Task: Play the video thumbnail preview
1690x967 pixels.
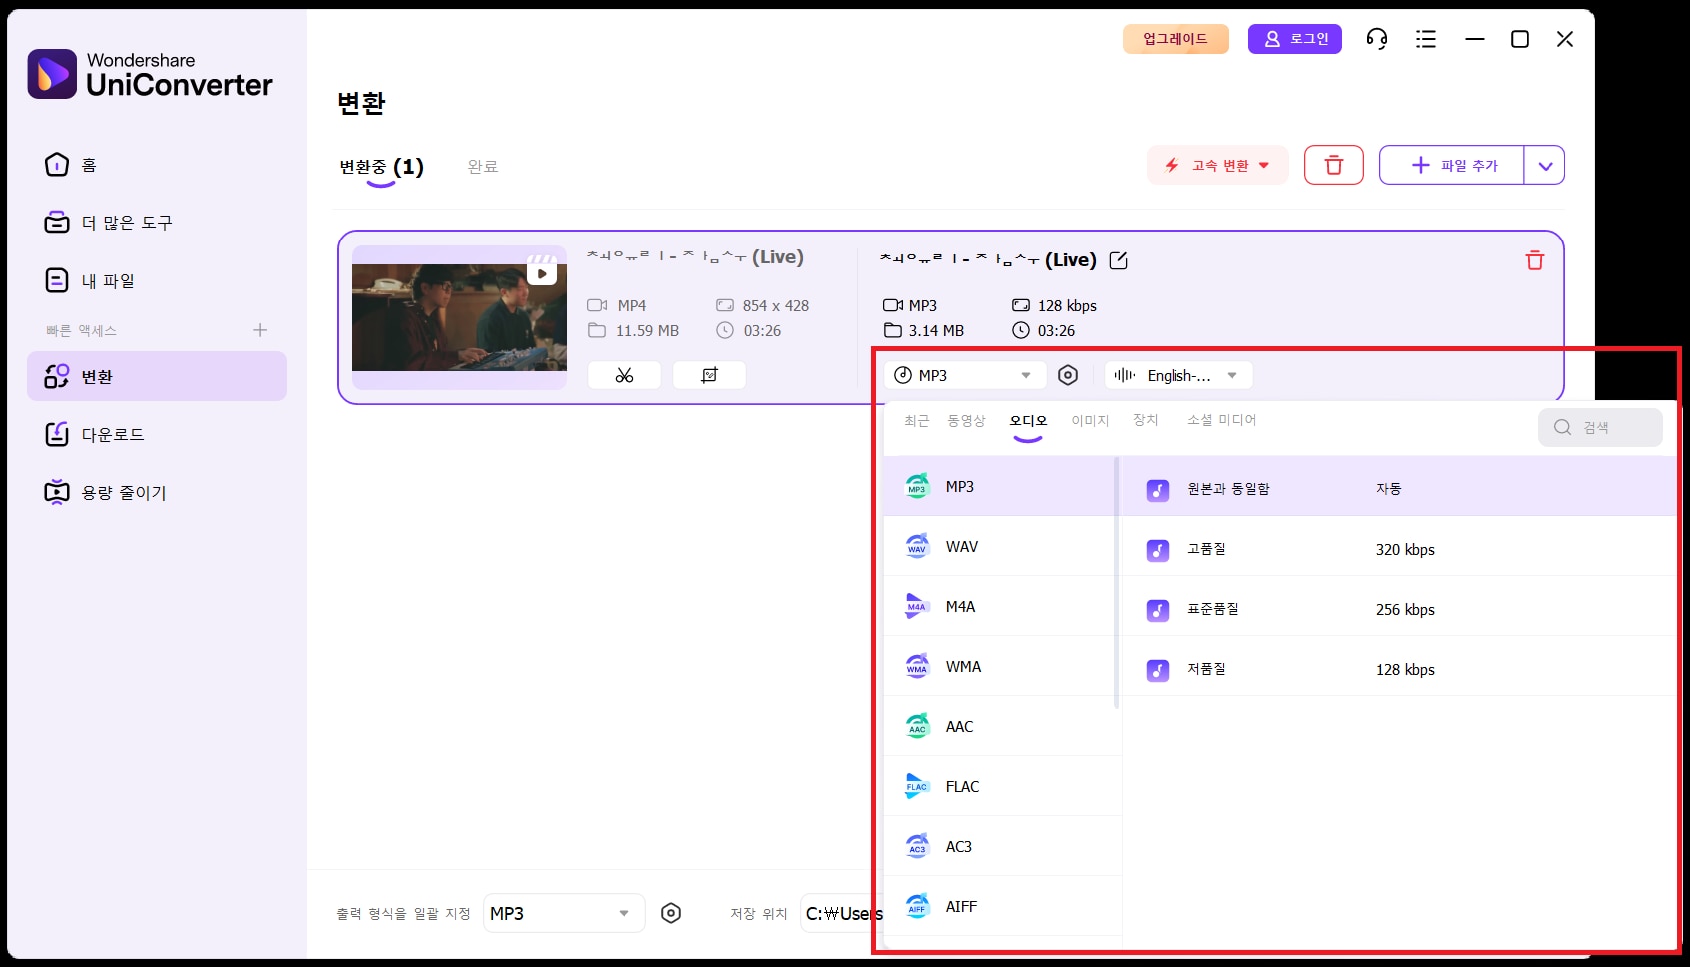Action: pyautogui.click(x=542, y=273)
